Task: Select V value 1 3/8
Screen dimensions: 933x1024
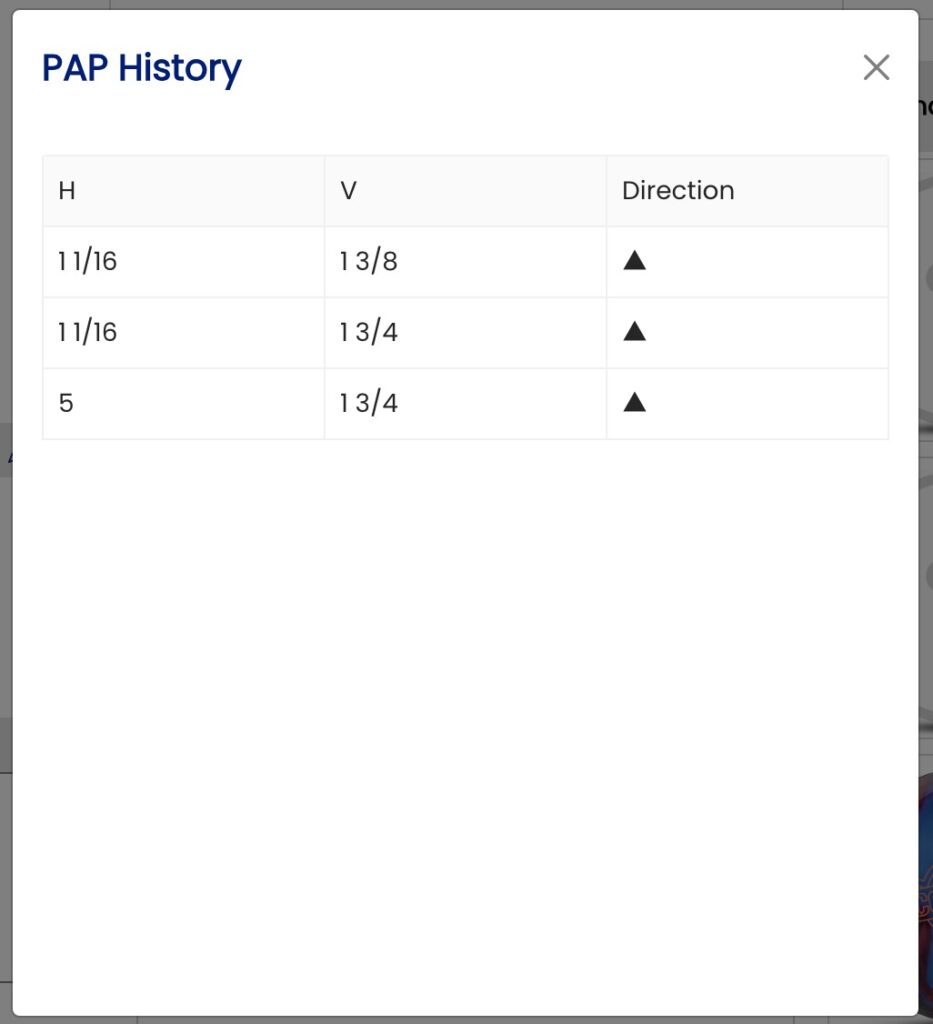Action: click(369, 262)
